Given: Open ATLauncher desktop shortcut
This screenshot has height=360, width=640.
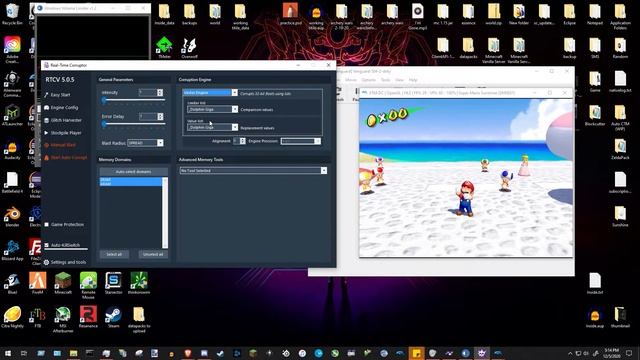Looking at the screenshot, I should coord(12,116).
